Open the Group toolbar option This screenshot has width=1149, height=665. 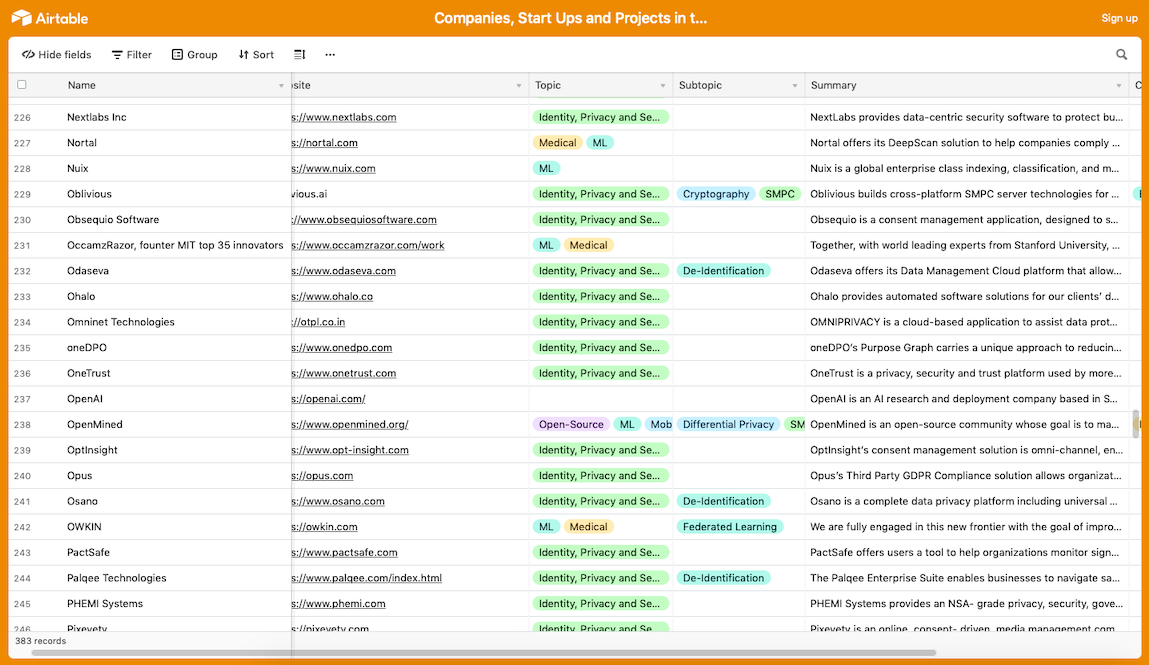(x=195, y=54)
